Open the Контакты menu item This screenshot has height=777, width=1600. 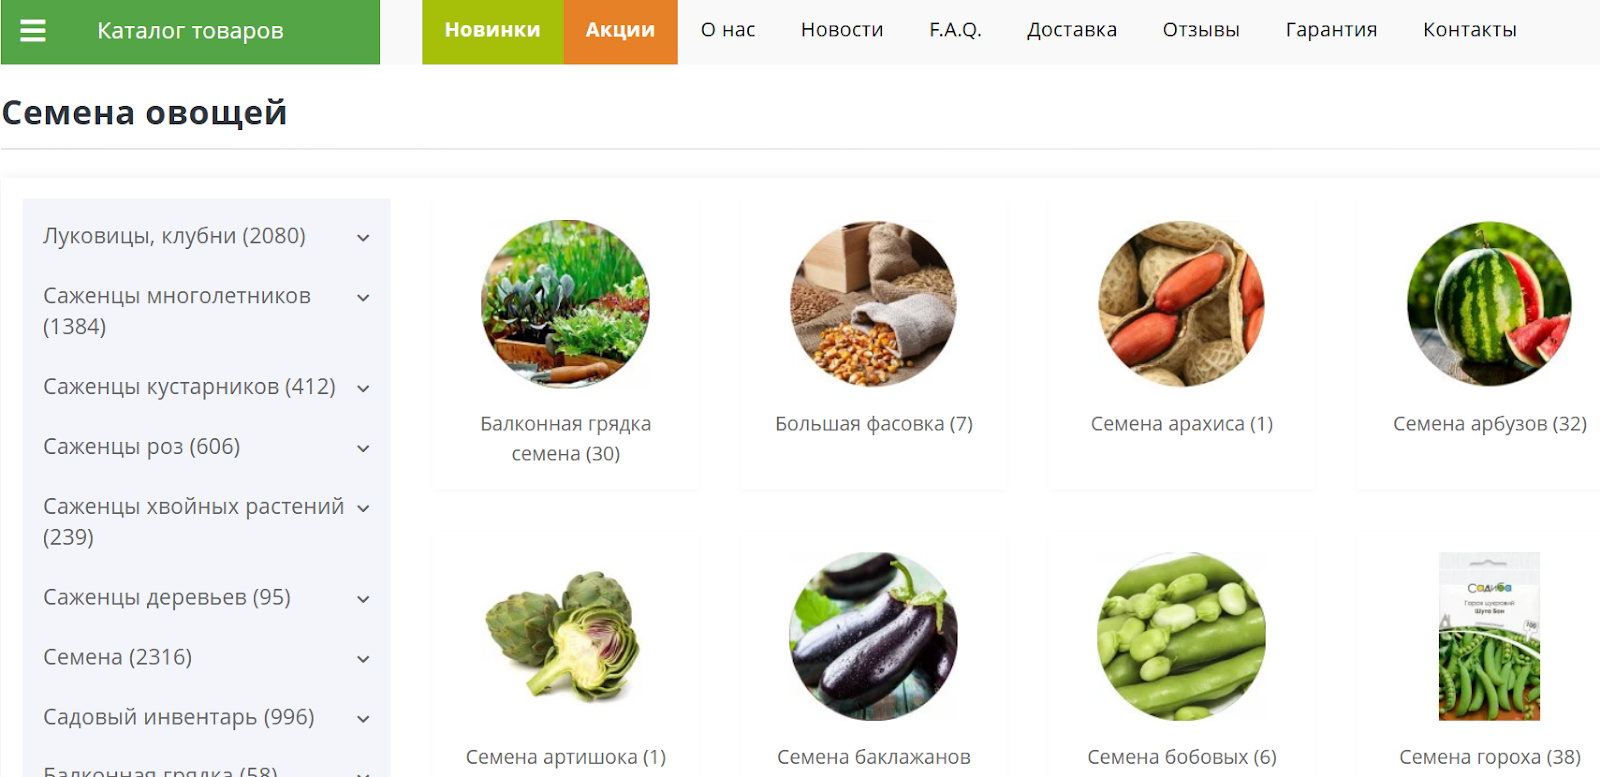1470,30
